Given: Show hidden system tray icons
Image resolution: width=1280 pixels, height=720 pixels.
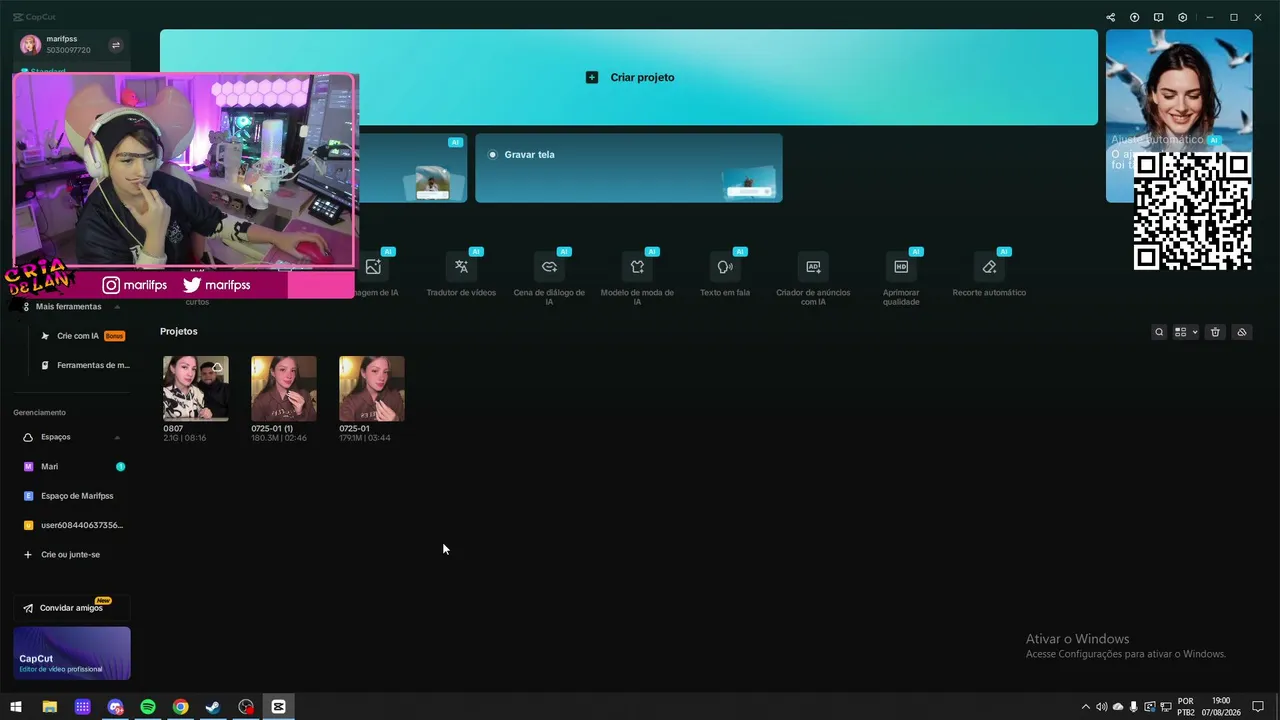Looking at the screenshot, I should (1086, 707).
